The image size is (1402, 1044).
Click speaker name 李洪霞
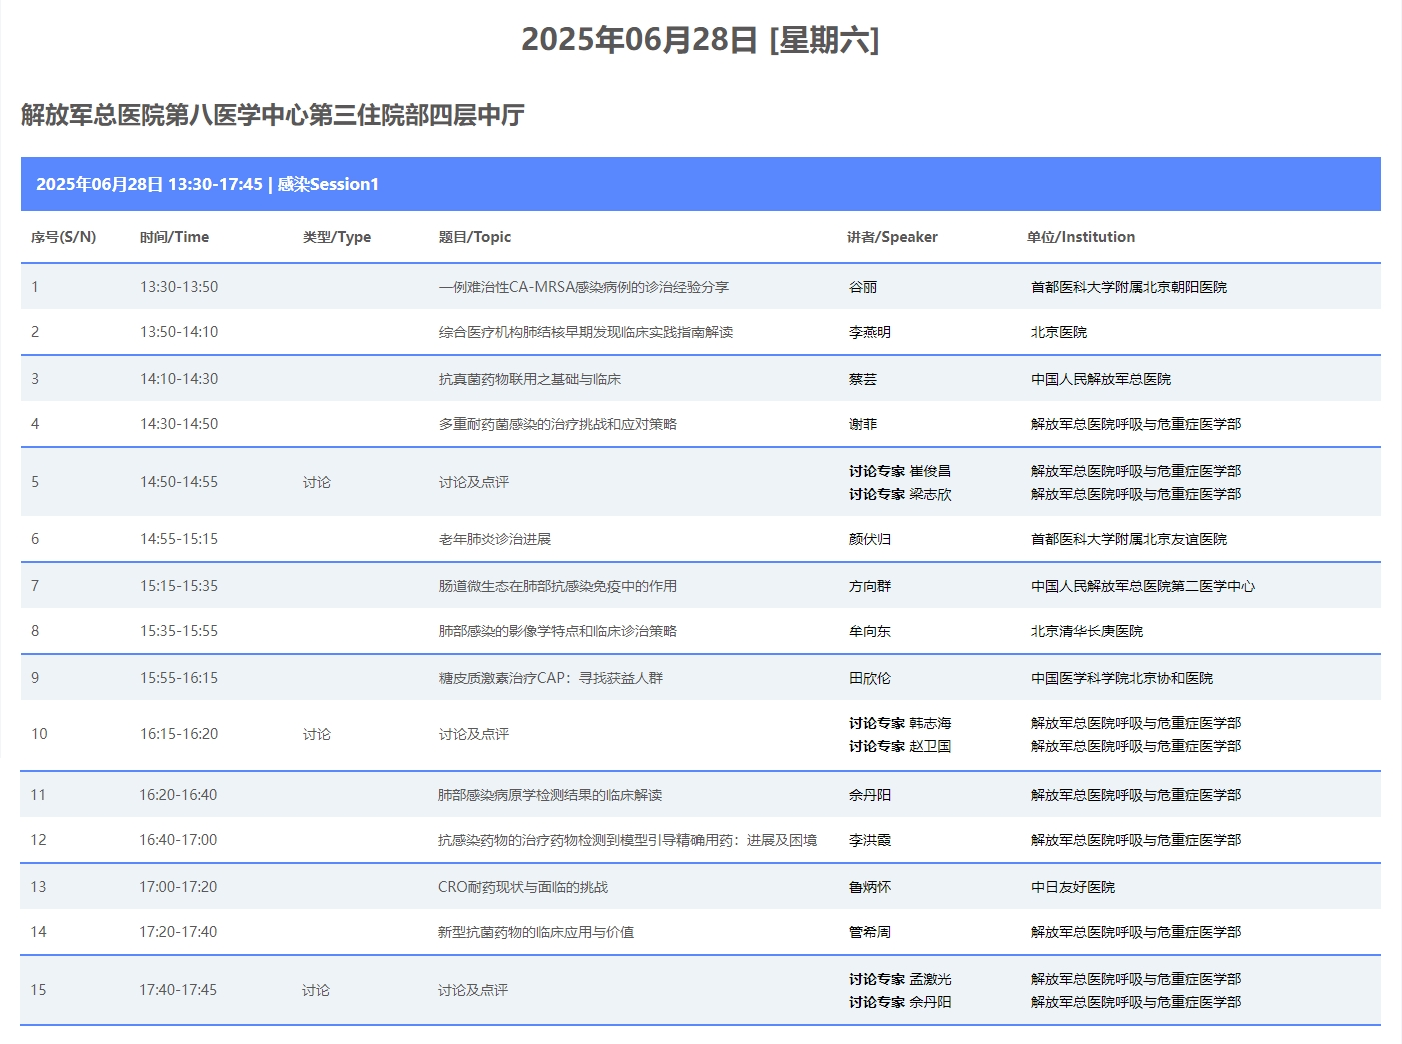pyautogui.click(x=870, y=840)
